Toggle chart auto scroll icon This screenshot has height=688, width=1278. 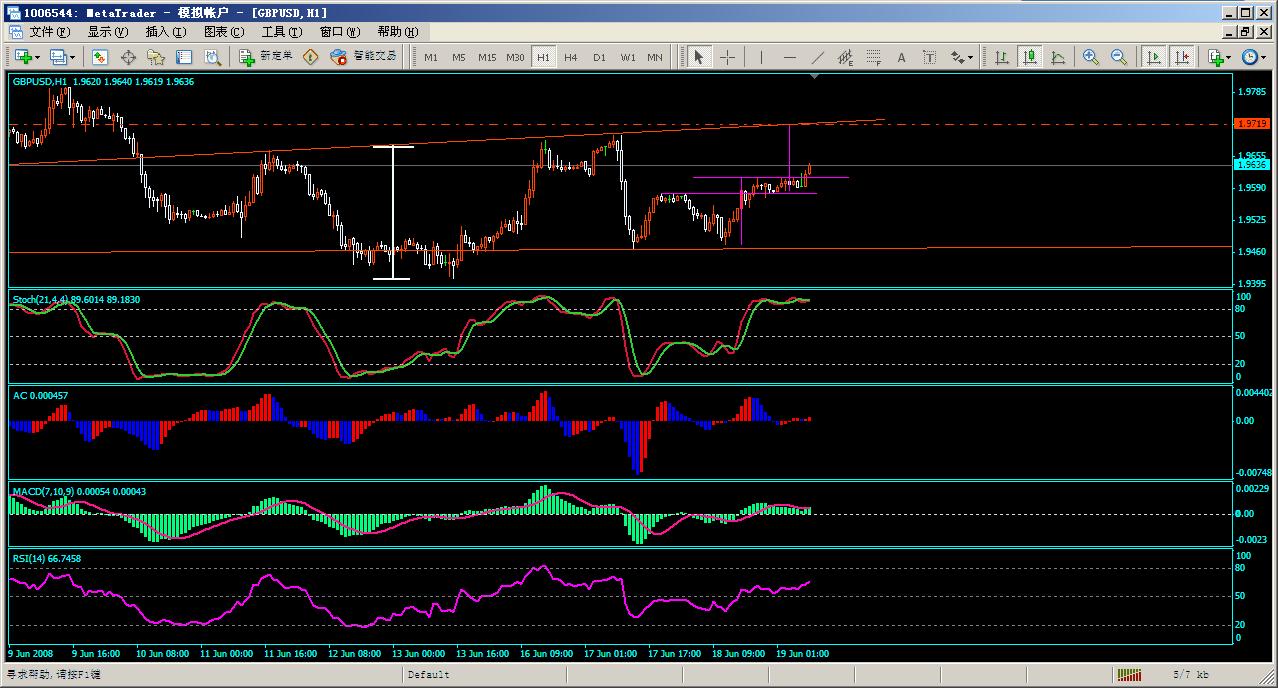(x=1154, y=57)
